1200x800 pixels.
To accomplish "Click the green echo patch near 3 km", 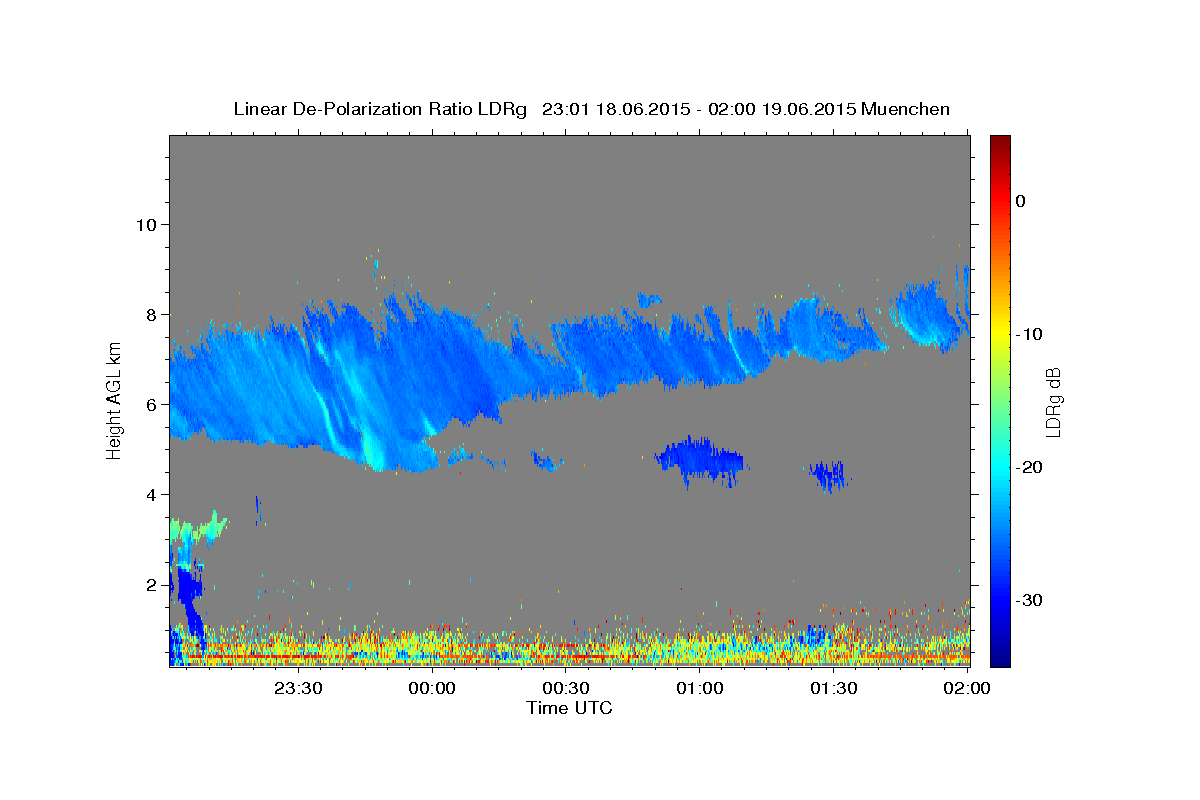I will coord(196,530).
